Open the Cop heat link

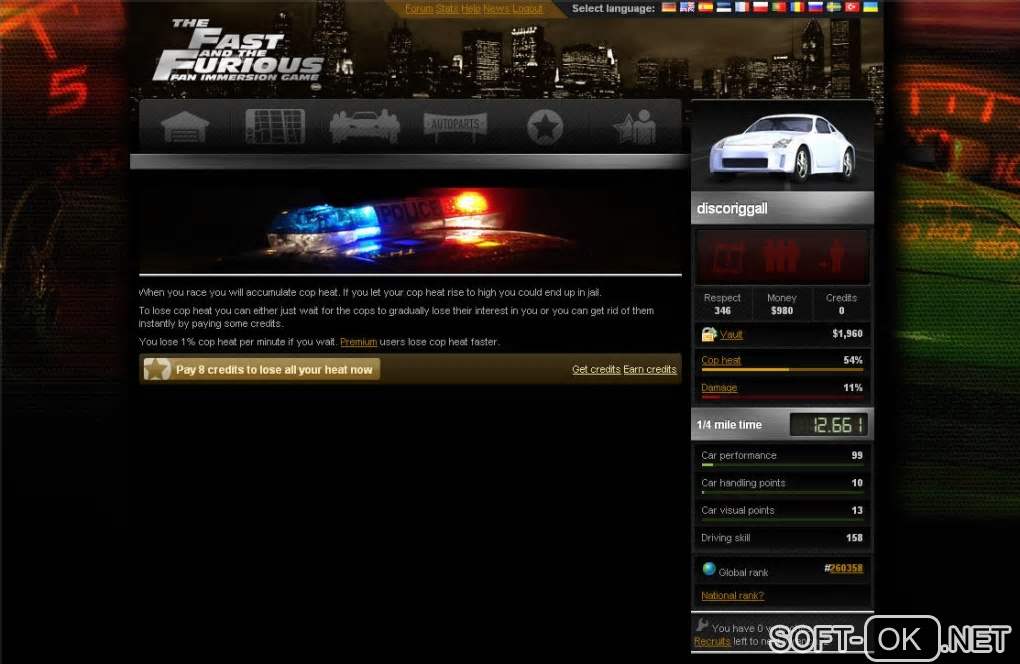pos(721,360)
